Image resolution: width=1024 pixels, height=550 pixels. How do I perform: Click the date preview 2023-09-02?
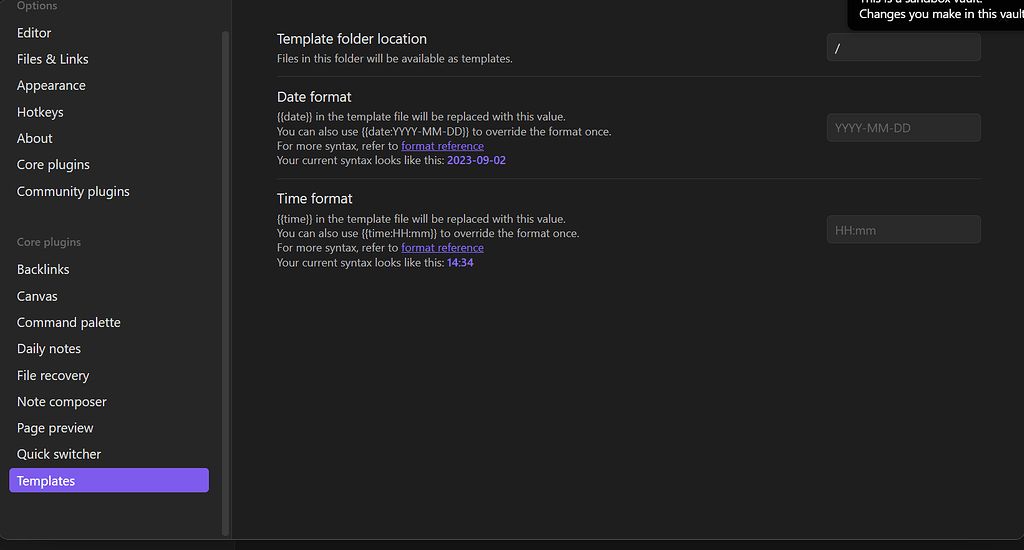[476, 160]
